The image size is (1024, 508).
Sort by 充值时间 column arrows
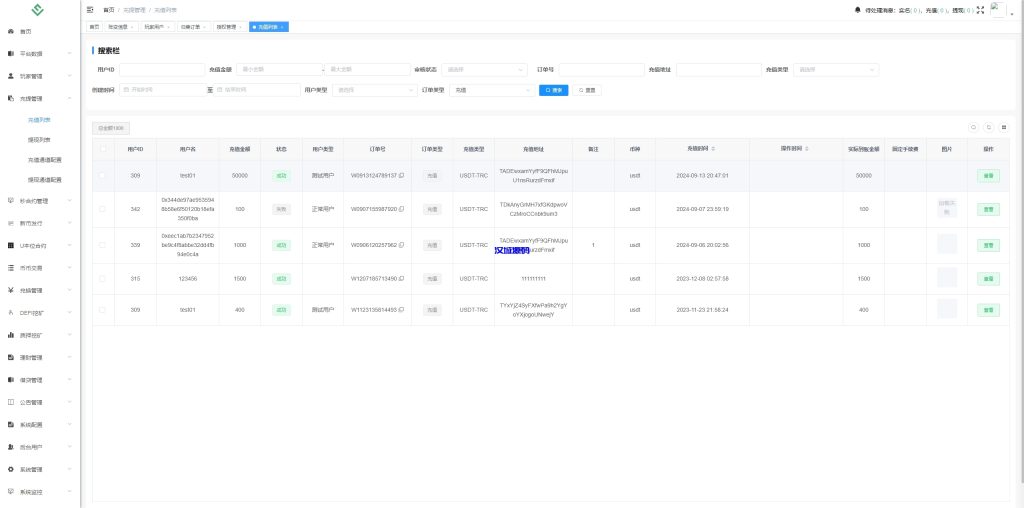(713, 149)
